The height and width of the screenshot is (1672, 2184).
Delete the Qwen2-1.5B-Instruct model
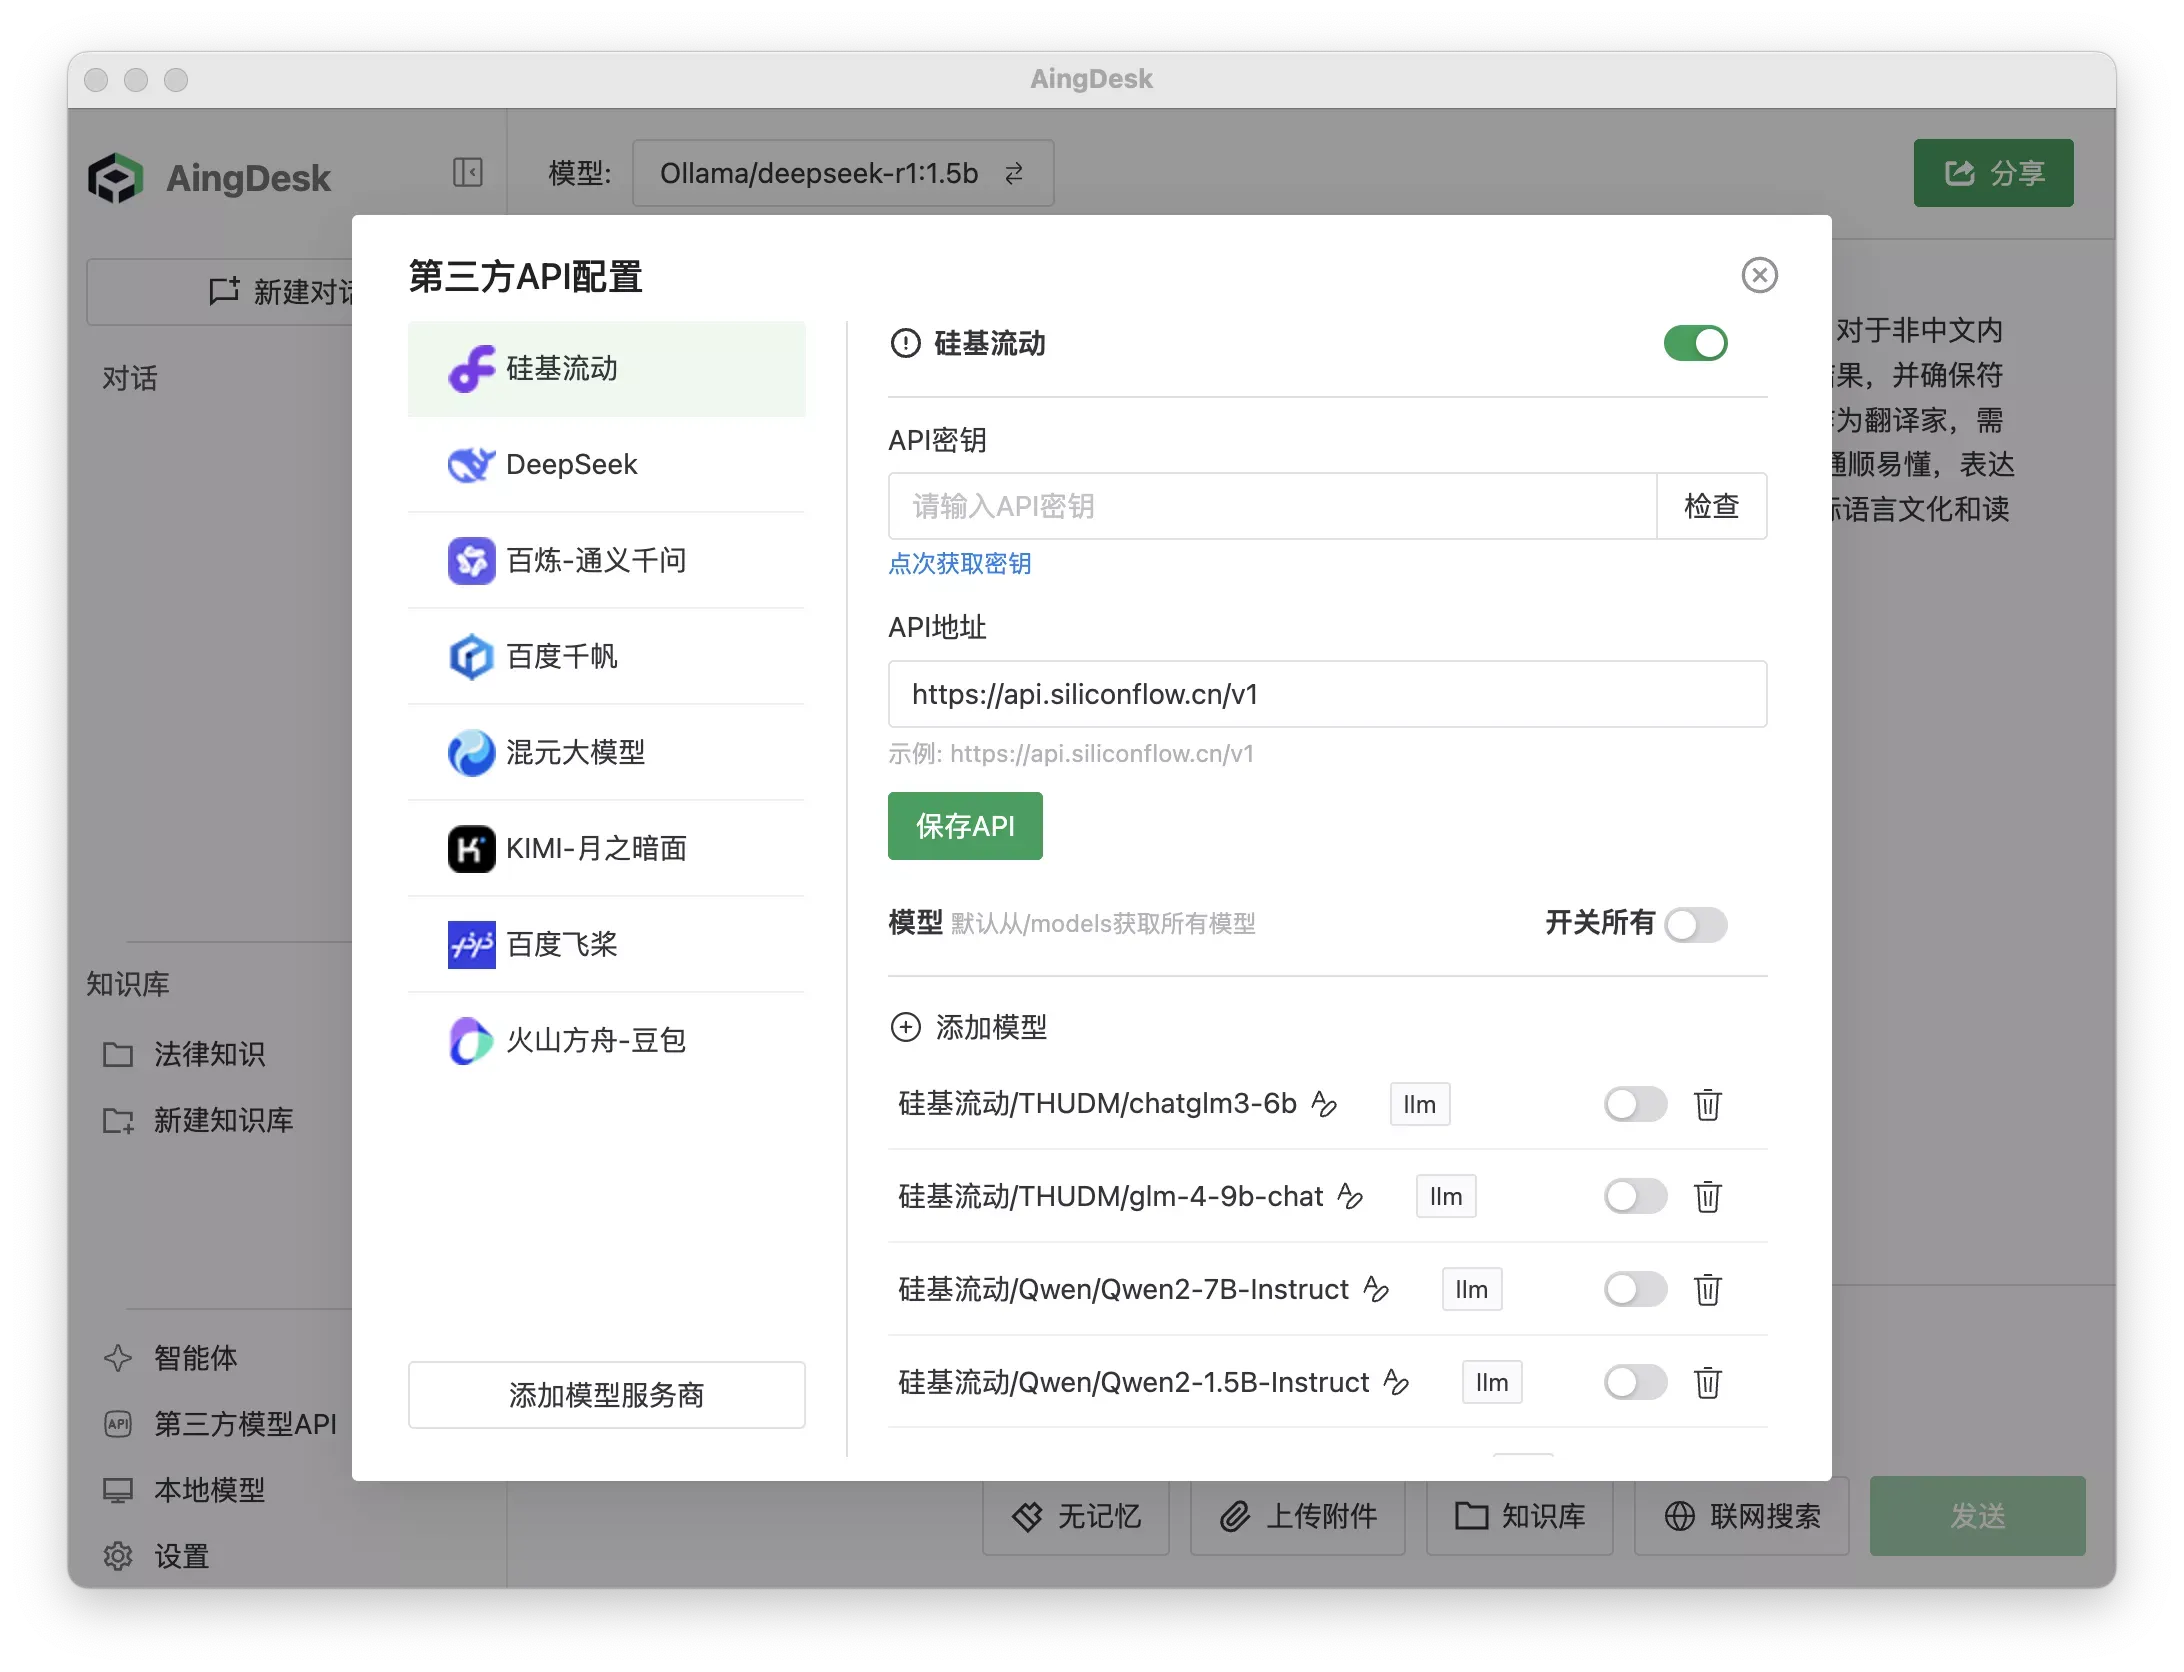[1707, 1383]
